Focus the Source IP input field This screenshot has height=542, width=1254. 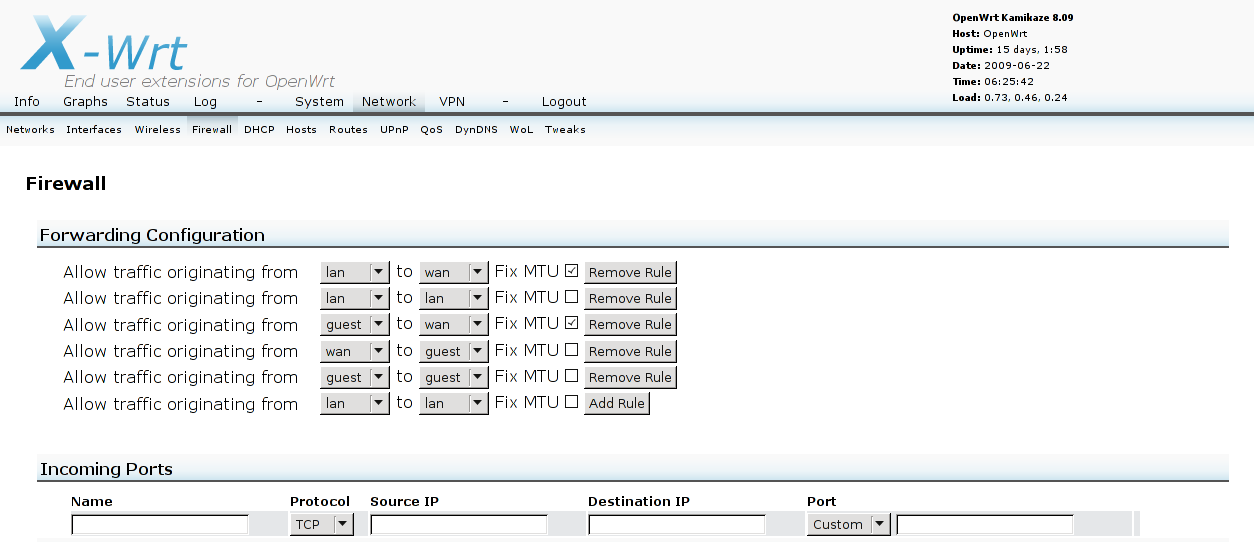tap(459, 524)
